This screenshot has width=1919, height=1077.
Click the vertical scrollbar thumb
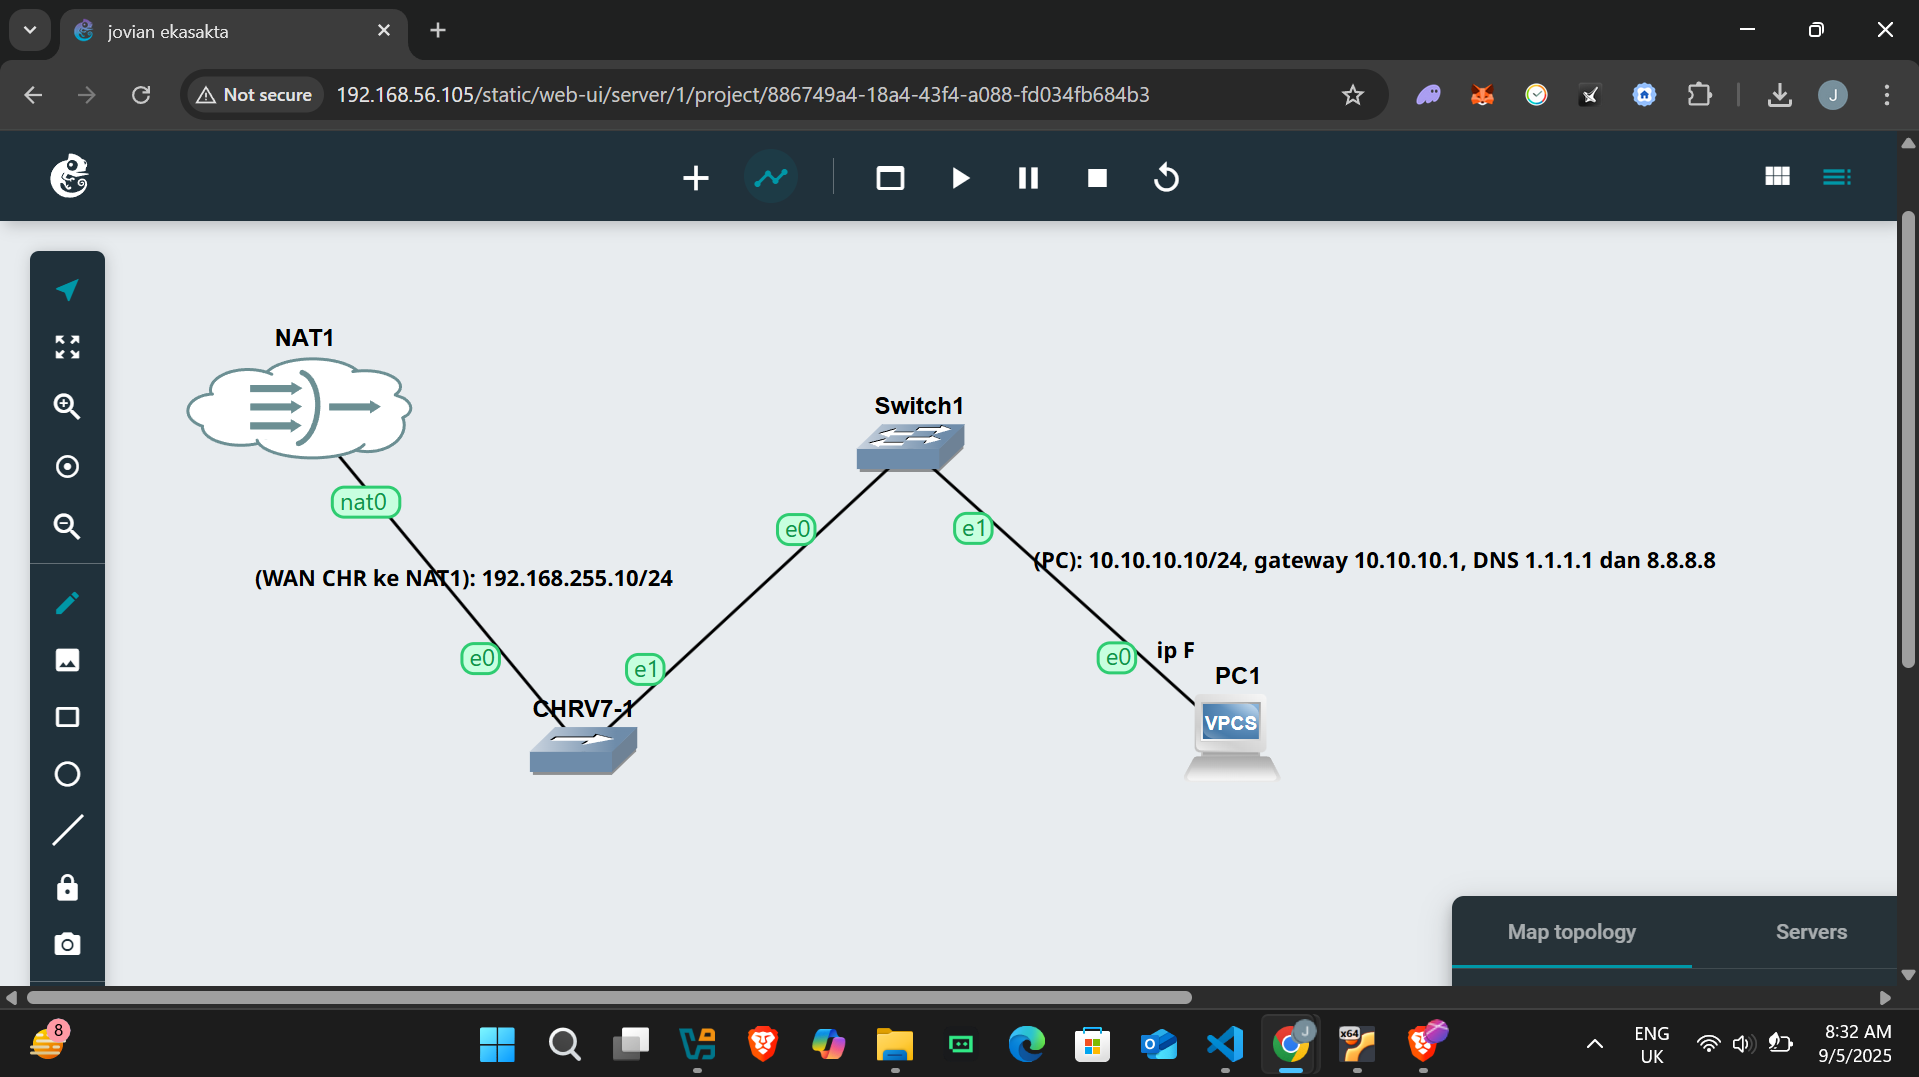1908,440
